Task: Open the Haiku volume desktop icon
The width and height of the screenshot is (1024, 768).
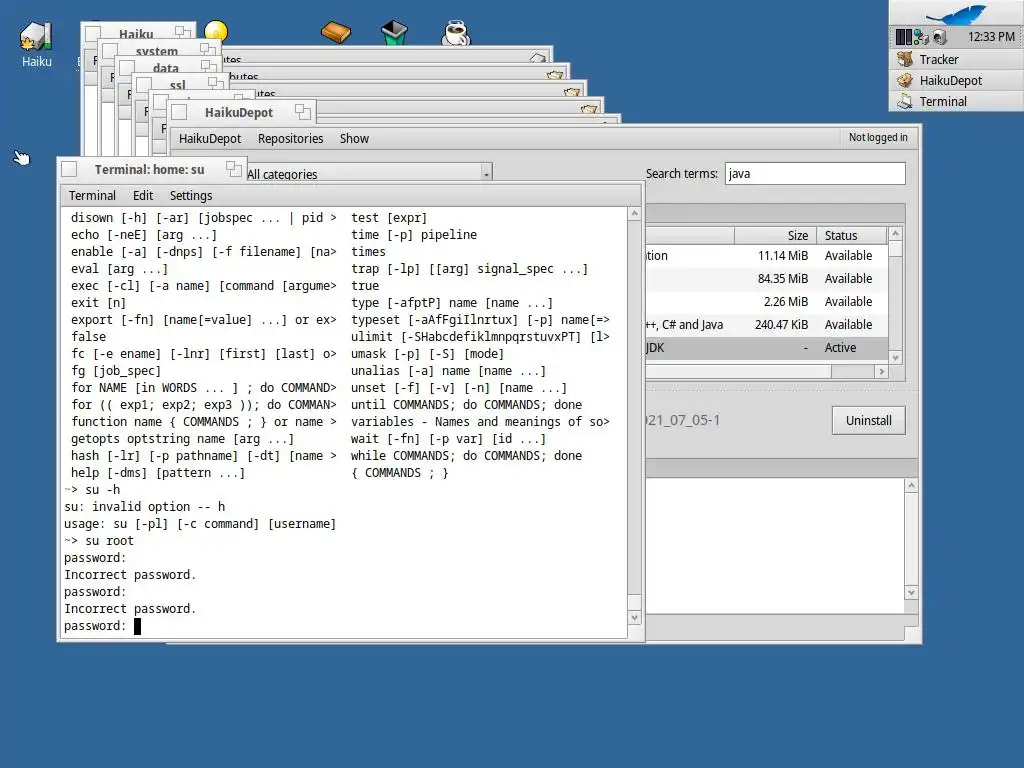Action: 36,37
